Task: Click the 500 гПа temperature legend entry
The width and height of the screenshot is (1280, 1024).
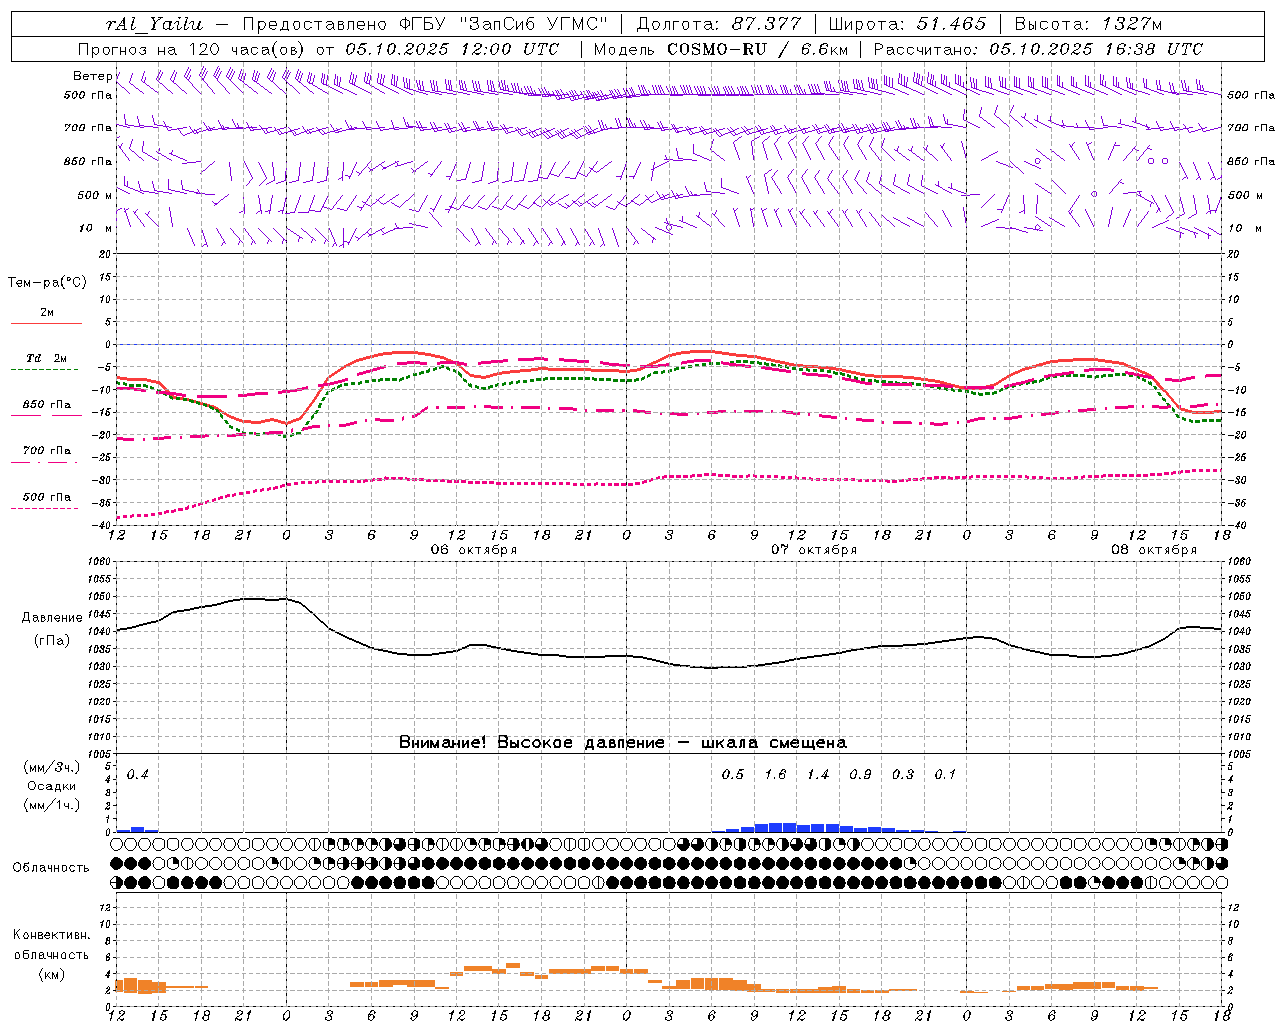Action: pyautogui.click(x=47, y=497)
